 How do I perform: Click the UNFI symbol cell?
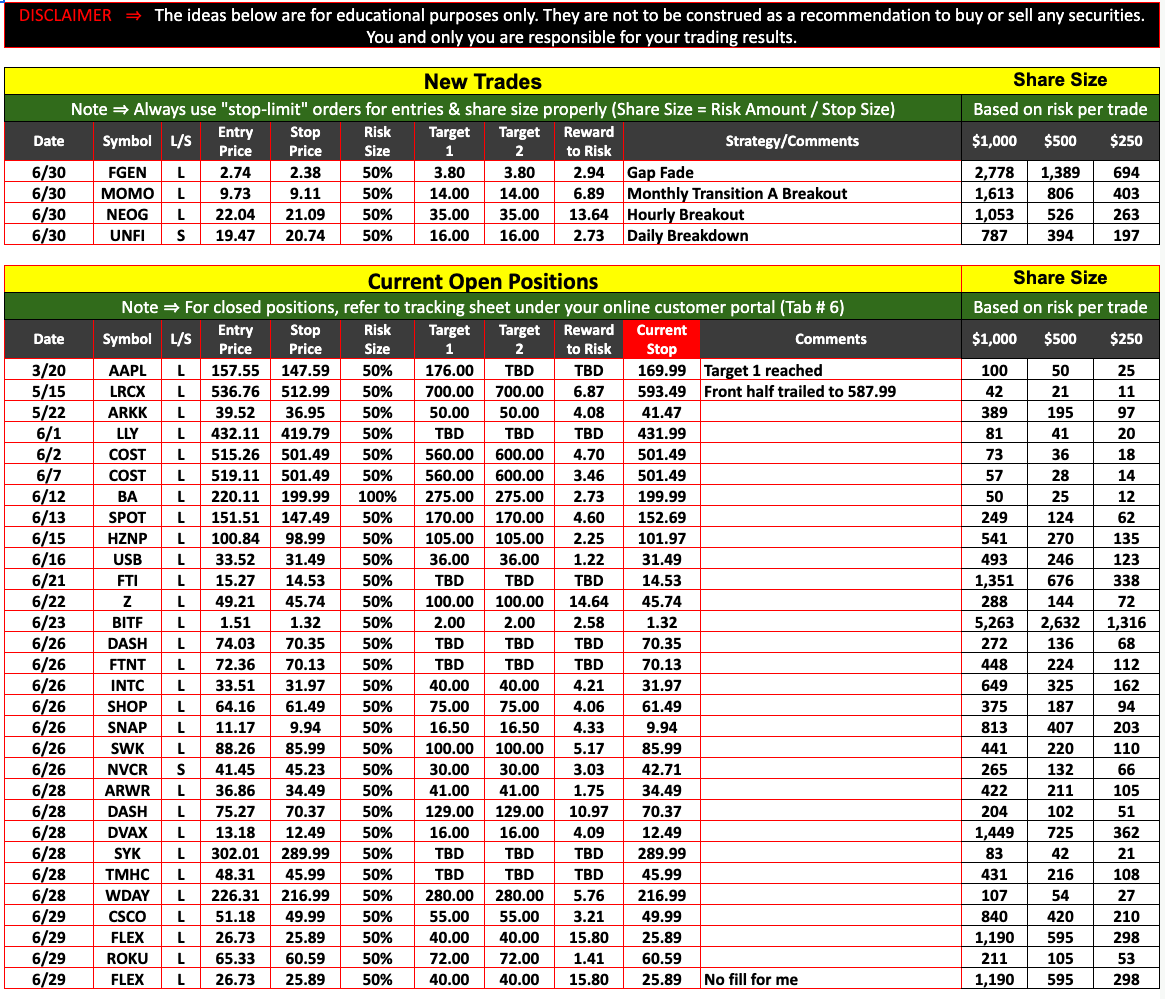(127, 236)
